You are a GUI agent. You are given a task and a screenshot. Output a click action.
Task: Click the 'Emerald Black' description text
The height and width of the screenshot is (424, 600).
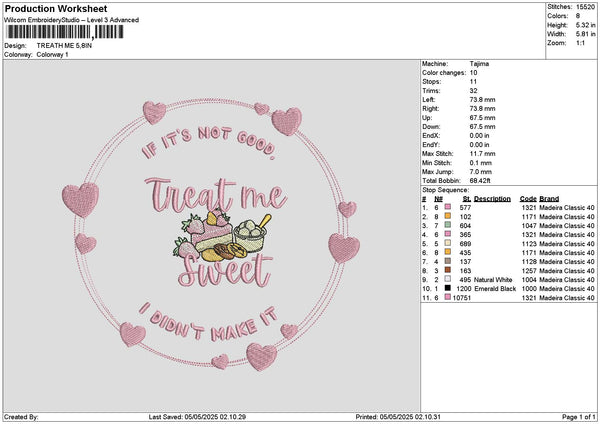(x=495, y=289)
